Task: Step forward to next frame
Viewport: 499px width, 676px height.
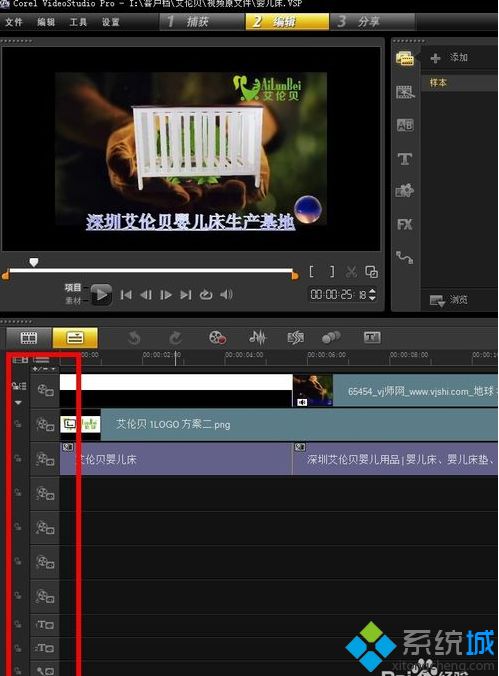Action: click(166, 295)
